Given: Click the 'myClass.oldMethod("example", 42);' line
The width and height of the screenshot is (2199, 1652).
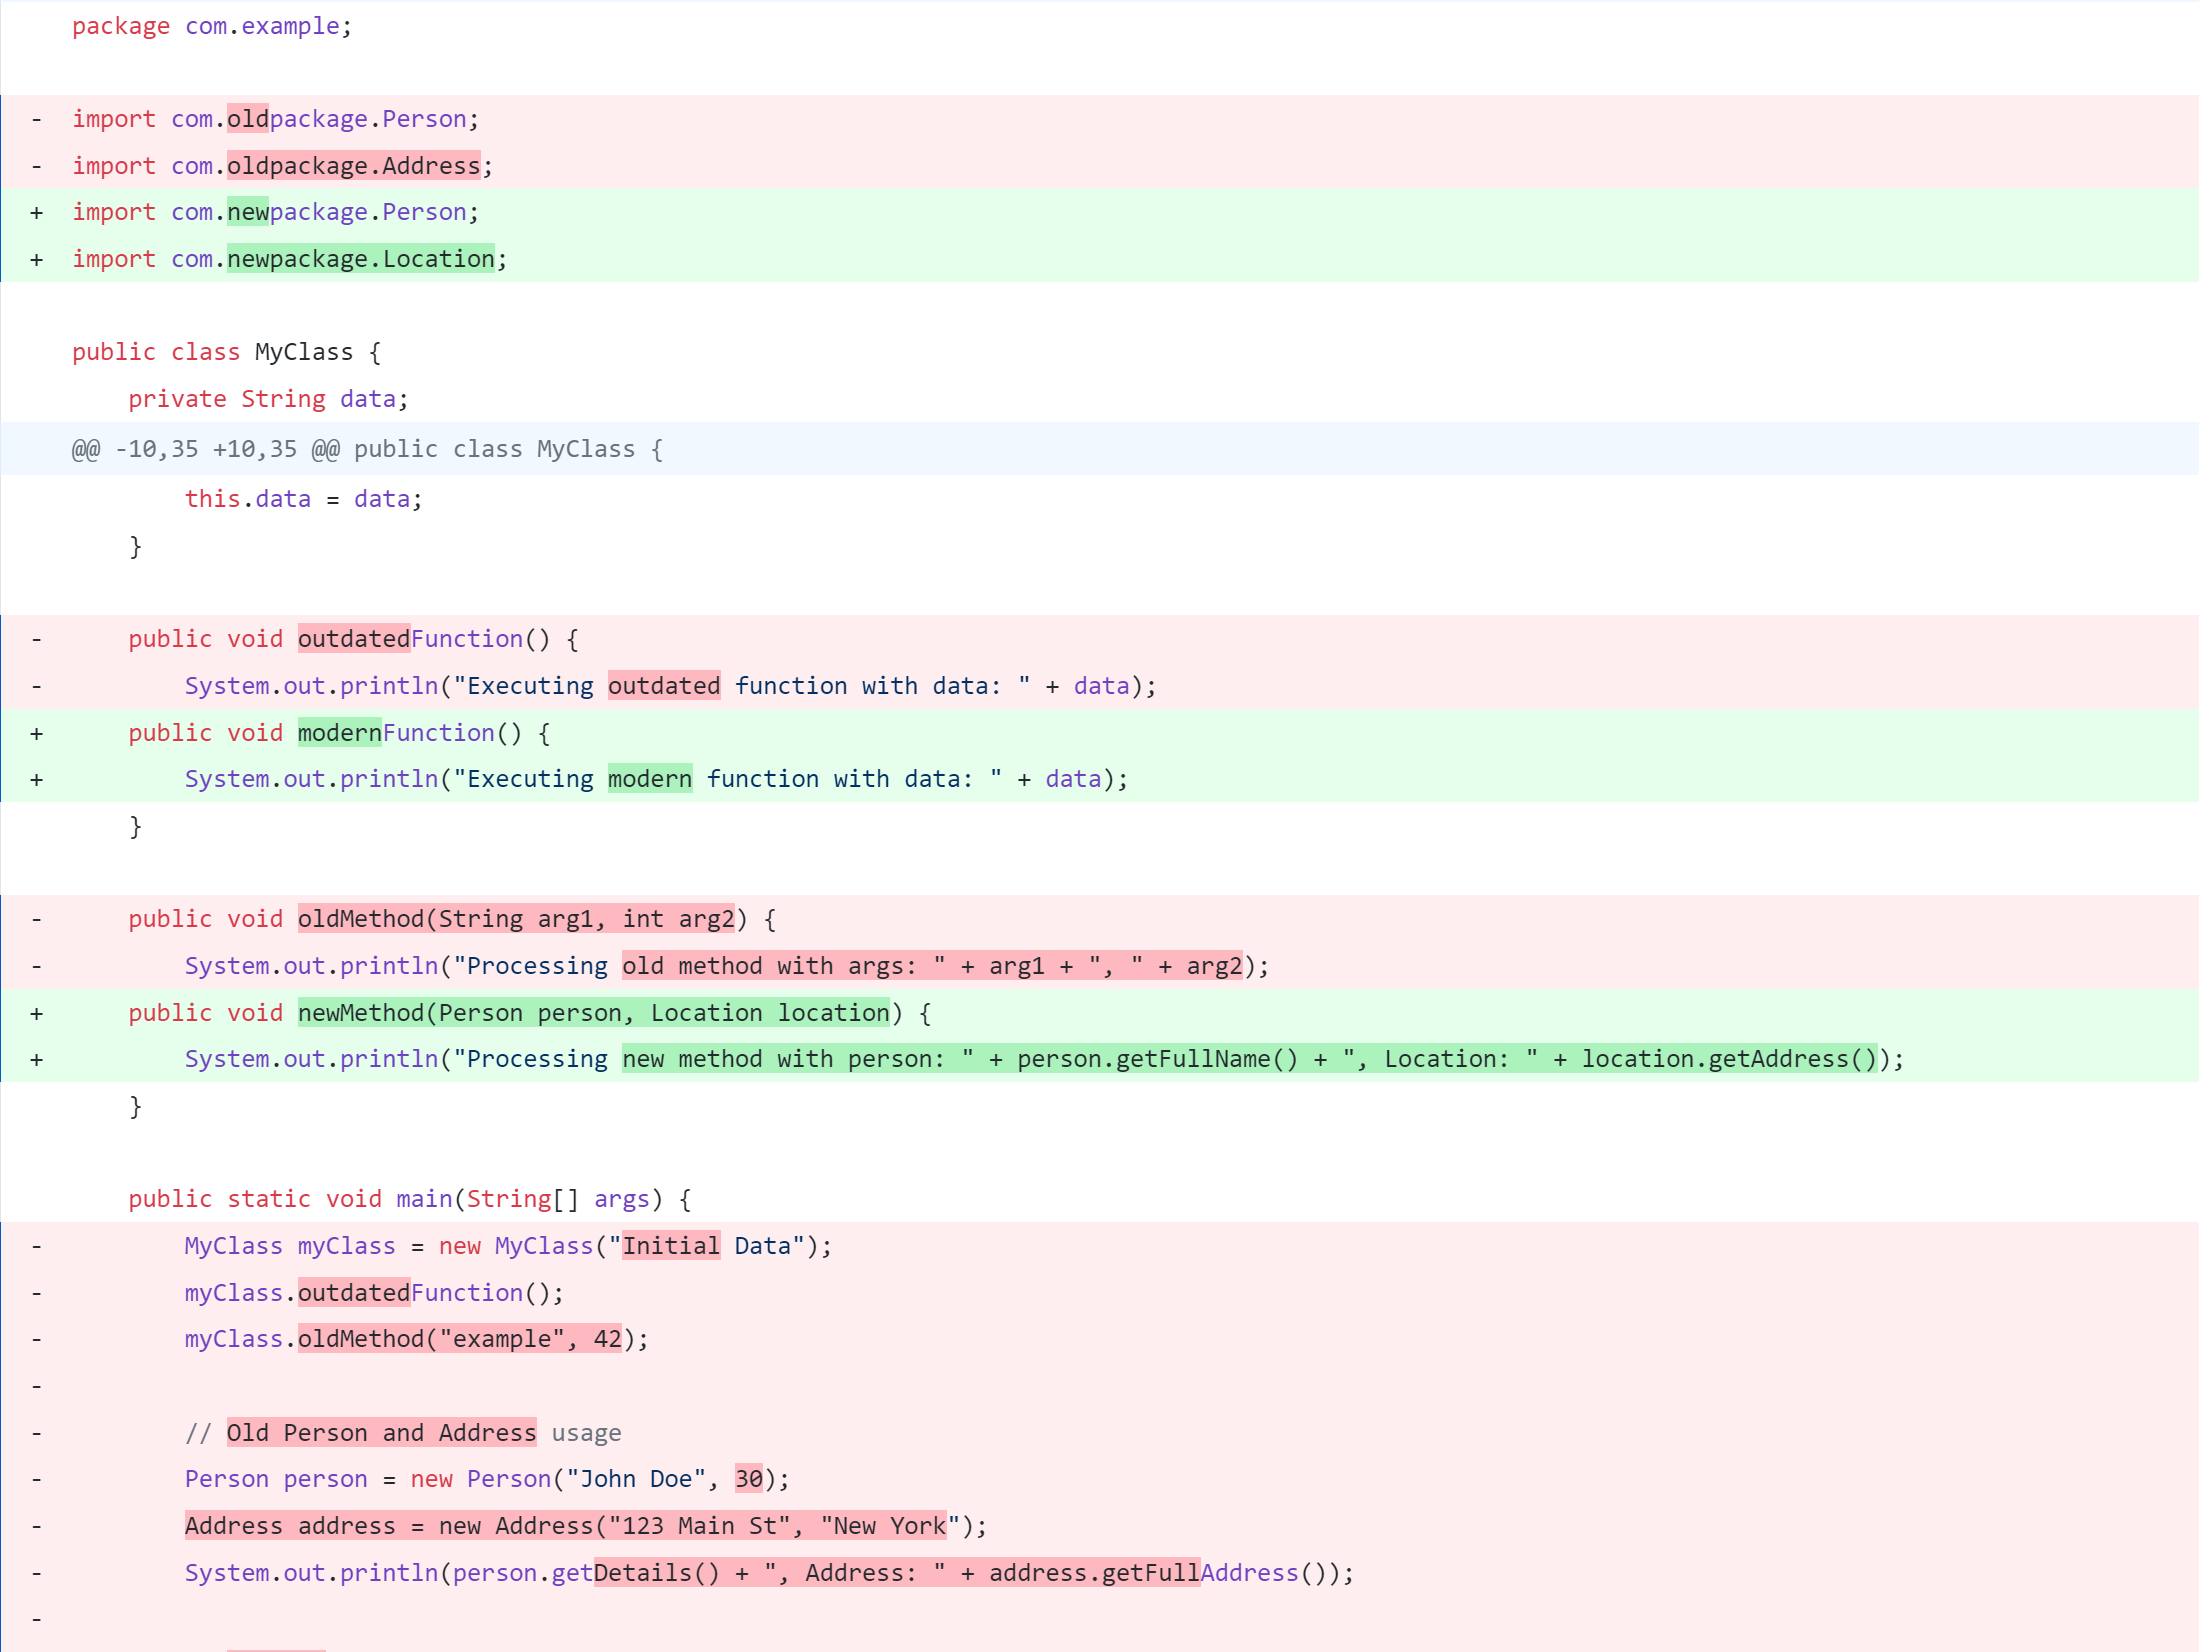Looking at the screenshot, I should (x=416, y=1339).
